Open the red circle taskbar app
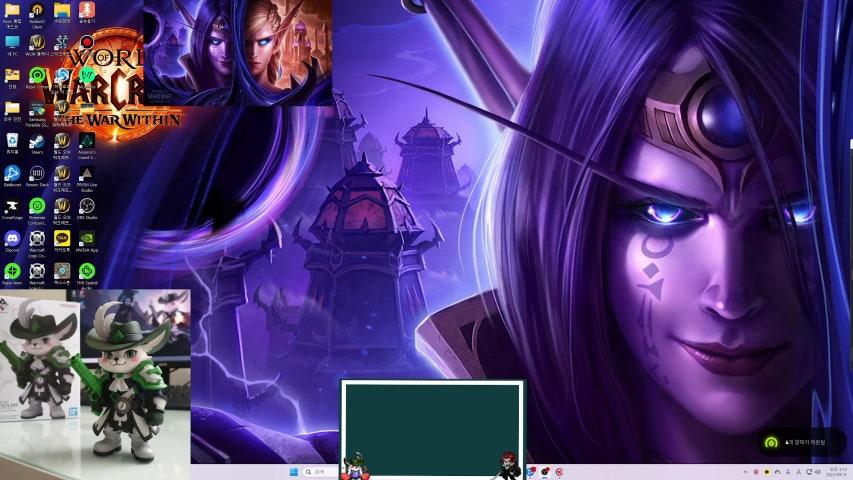This screenshot has width=853, height=480. click(x=559, y=472)
